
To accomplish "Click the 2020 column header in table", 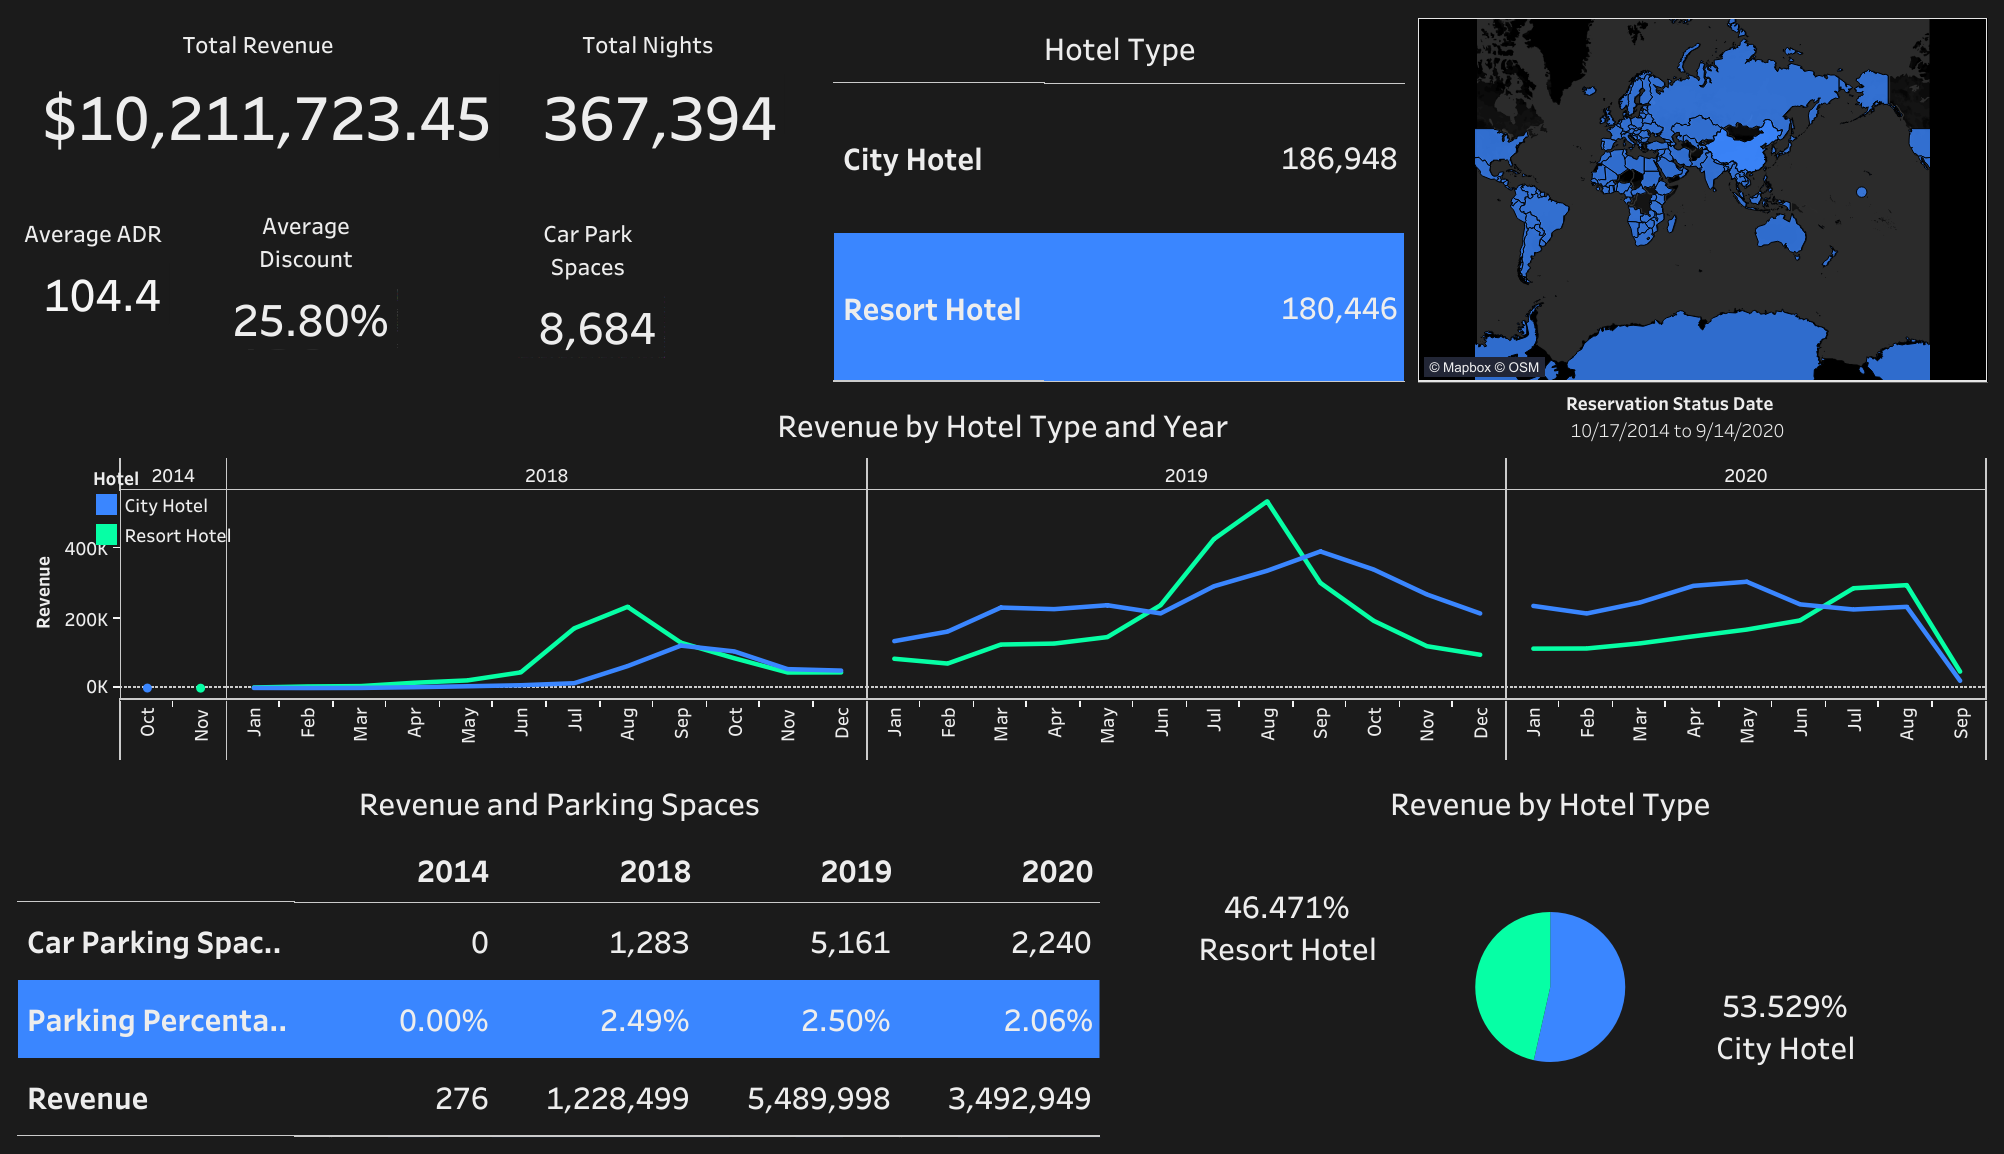I will (x=1056, y=871).
